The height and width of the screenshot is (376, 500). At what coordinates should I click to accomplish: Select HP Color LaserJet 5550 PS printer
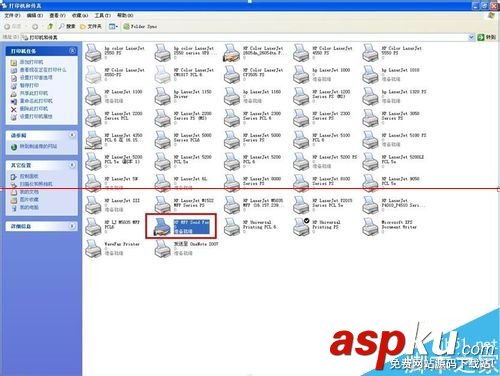[392, 53]
